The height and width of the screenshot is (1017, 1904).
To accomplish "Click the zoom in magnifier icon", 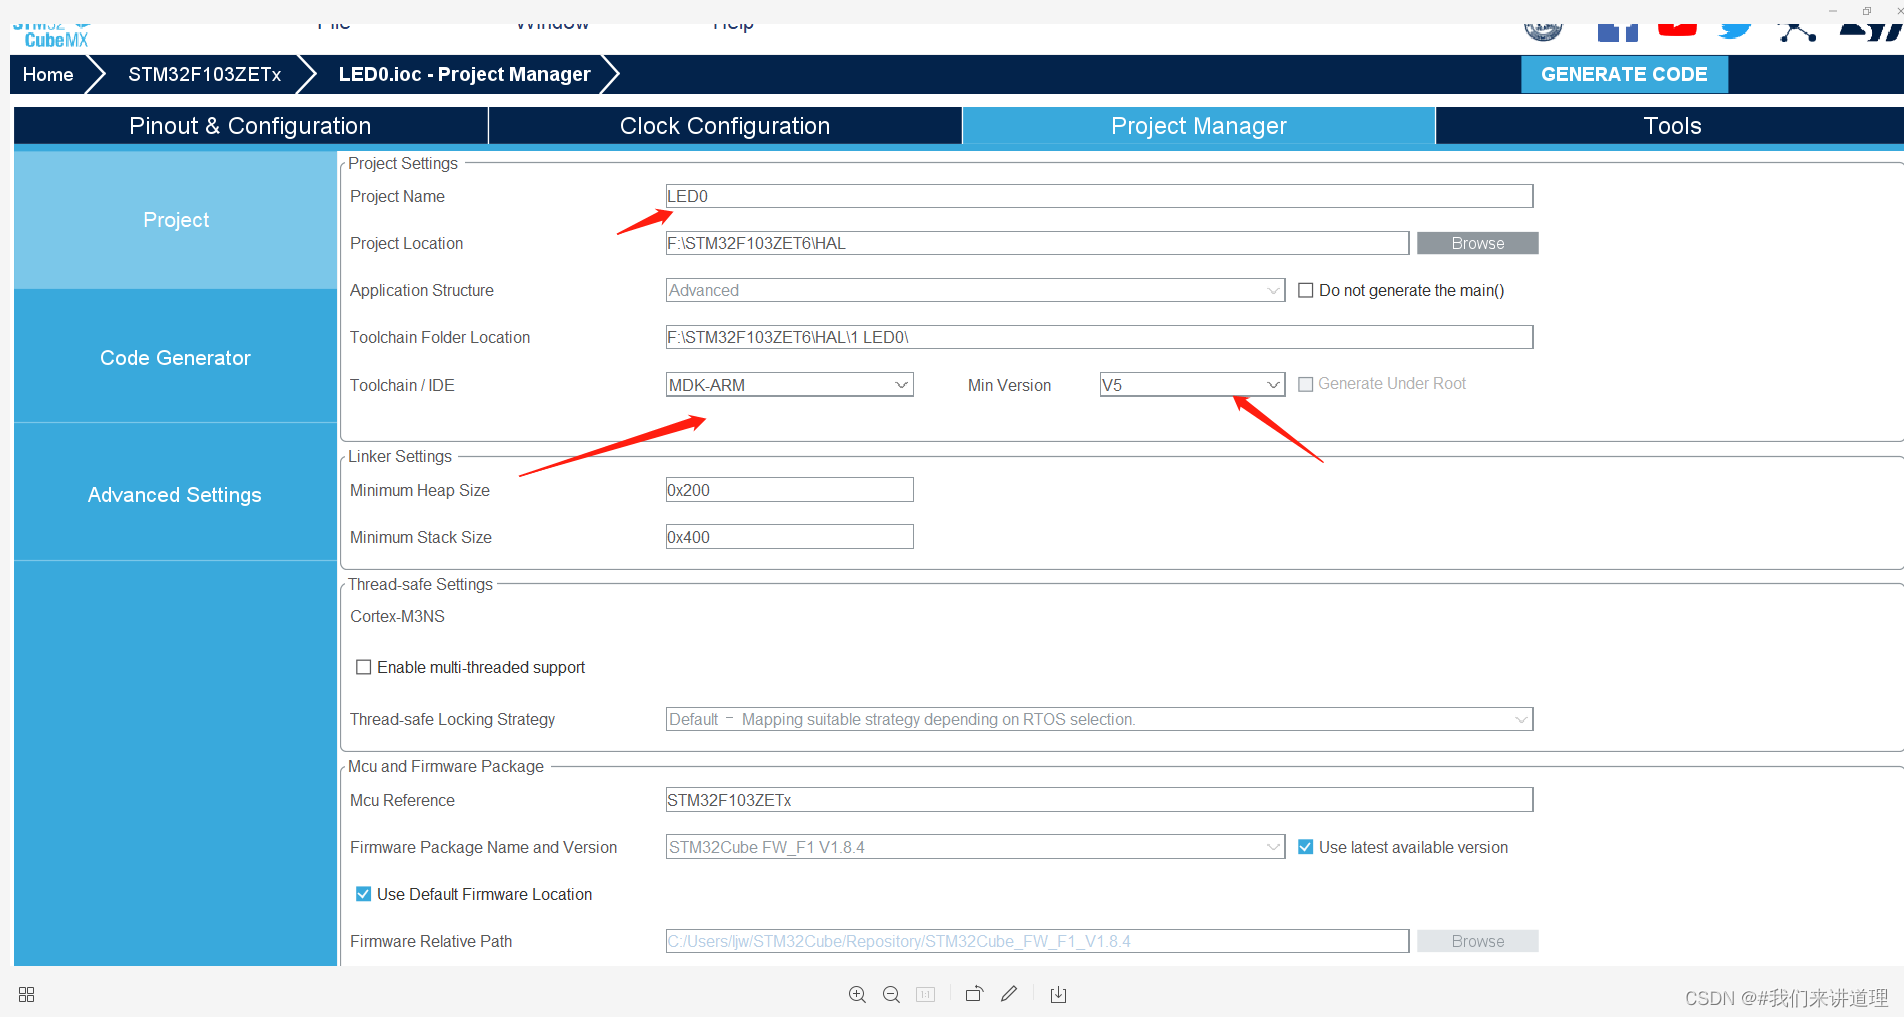I will 857,994.
